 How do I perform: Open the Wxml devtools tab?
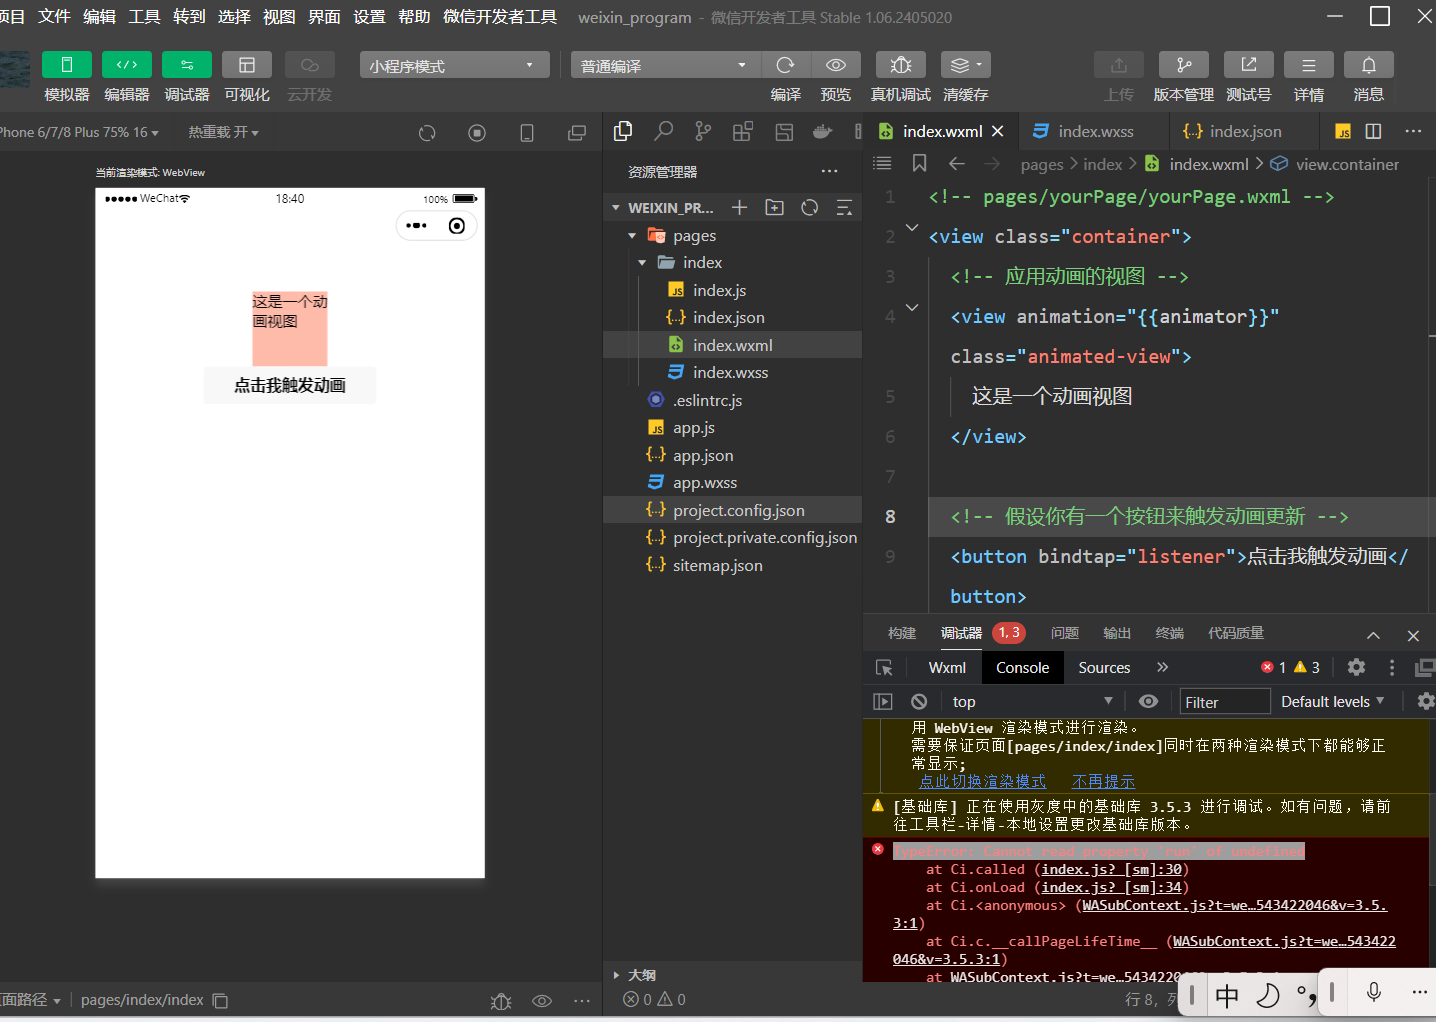[947, 668]
